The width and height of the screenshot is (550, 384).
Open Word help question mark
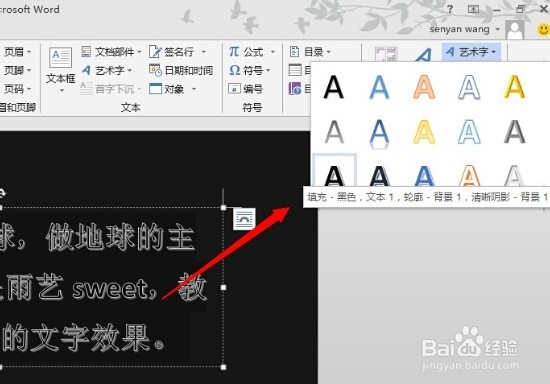point(450,9)
